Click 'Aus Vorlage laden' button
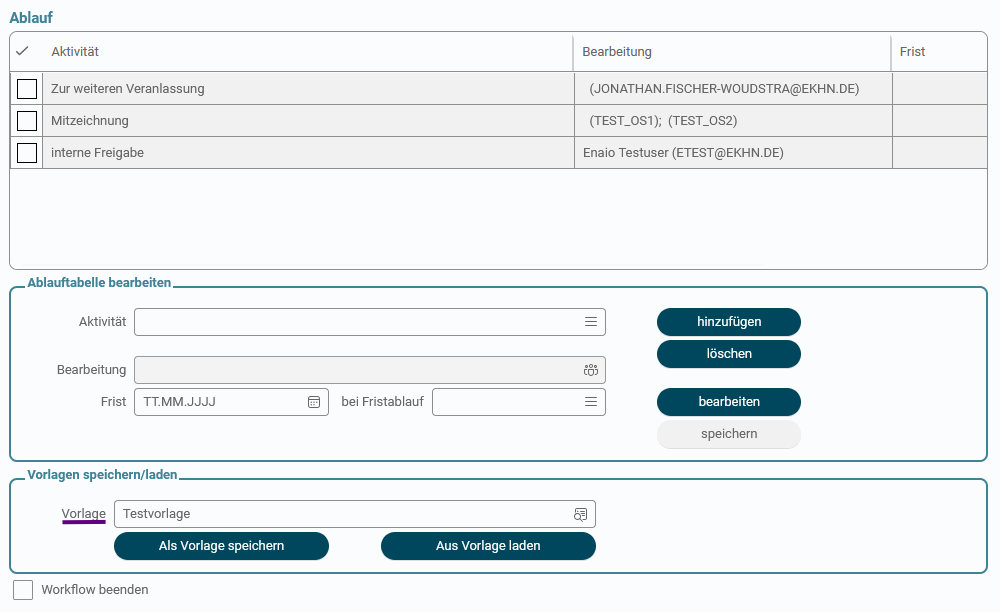 (489, 546)
